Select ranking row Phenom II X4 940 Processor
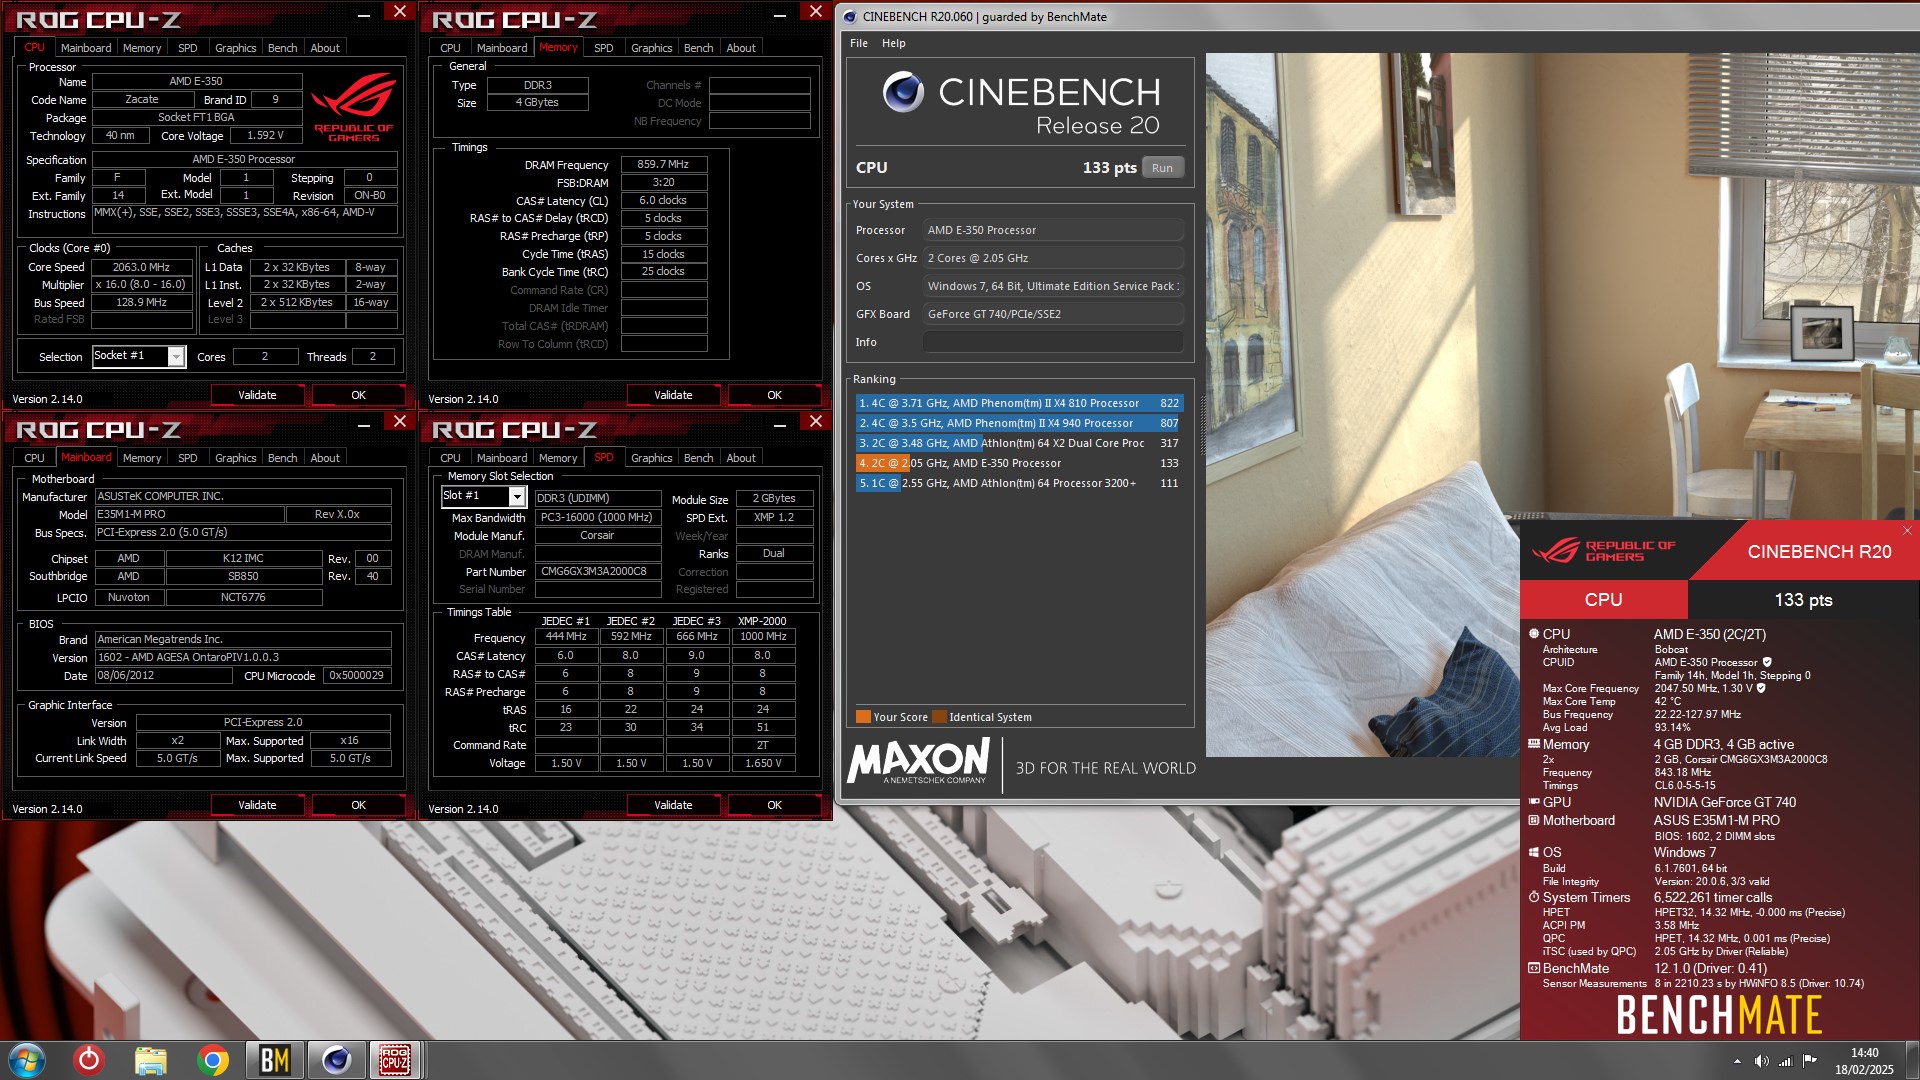 point(1019,423)
